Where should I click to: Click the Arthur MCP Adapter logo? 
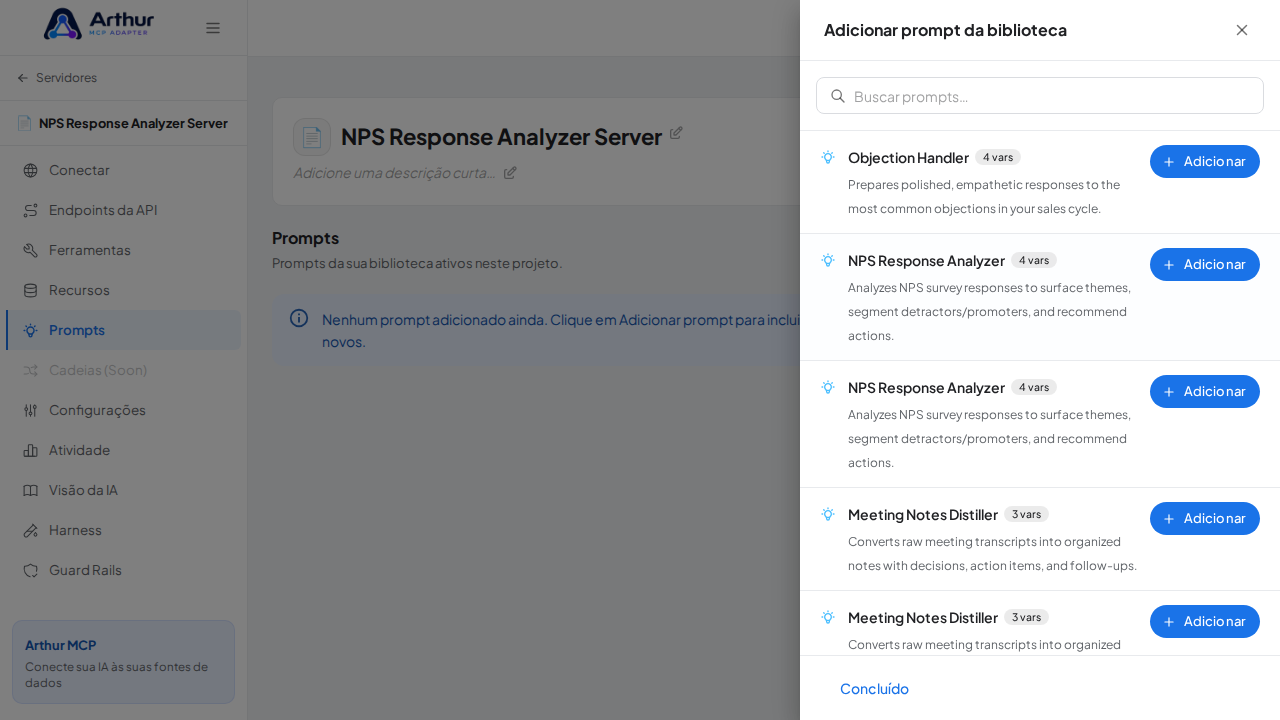coord(98,24)
